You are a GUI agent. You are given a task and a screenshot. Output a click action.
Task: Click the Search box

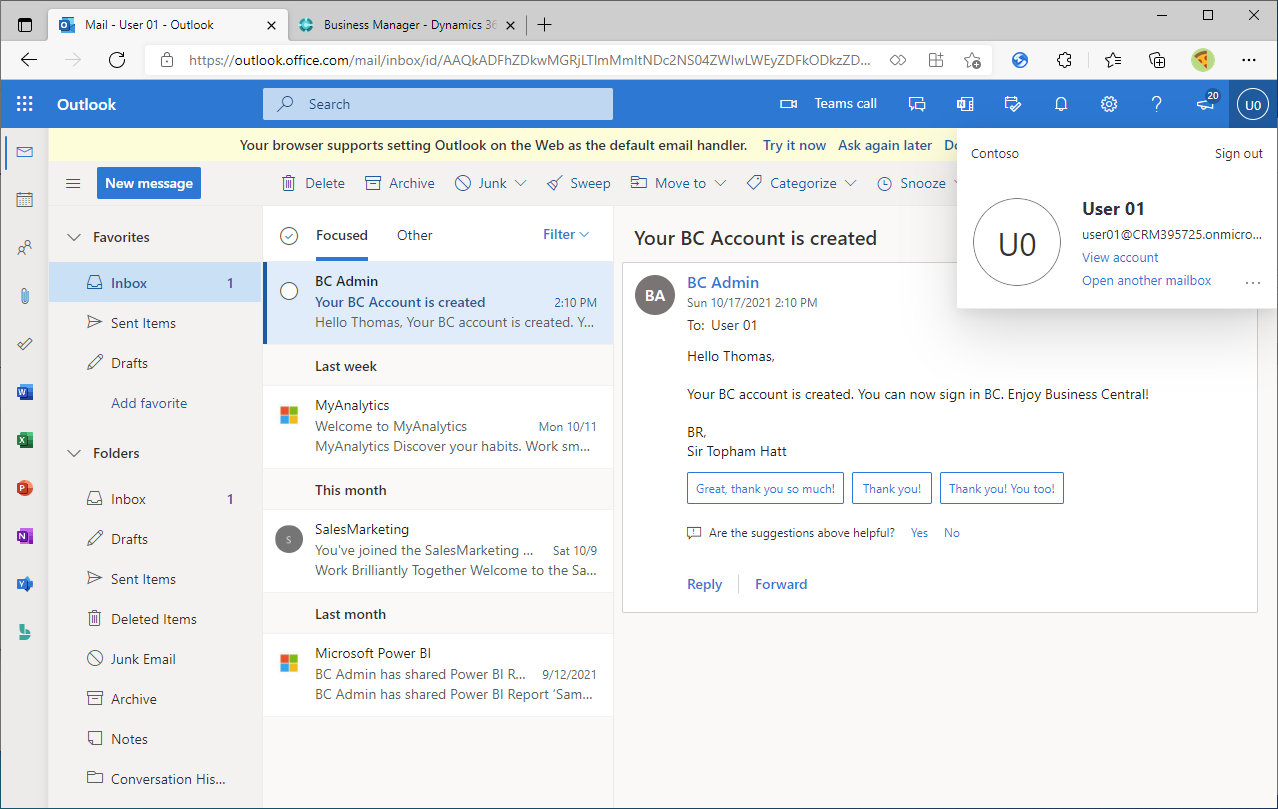click(x=437, y=103)
